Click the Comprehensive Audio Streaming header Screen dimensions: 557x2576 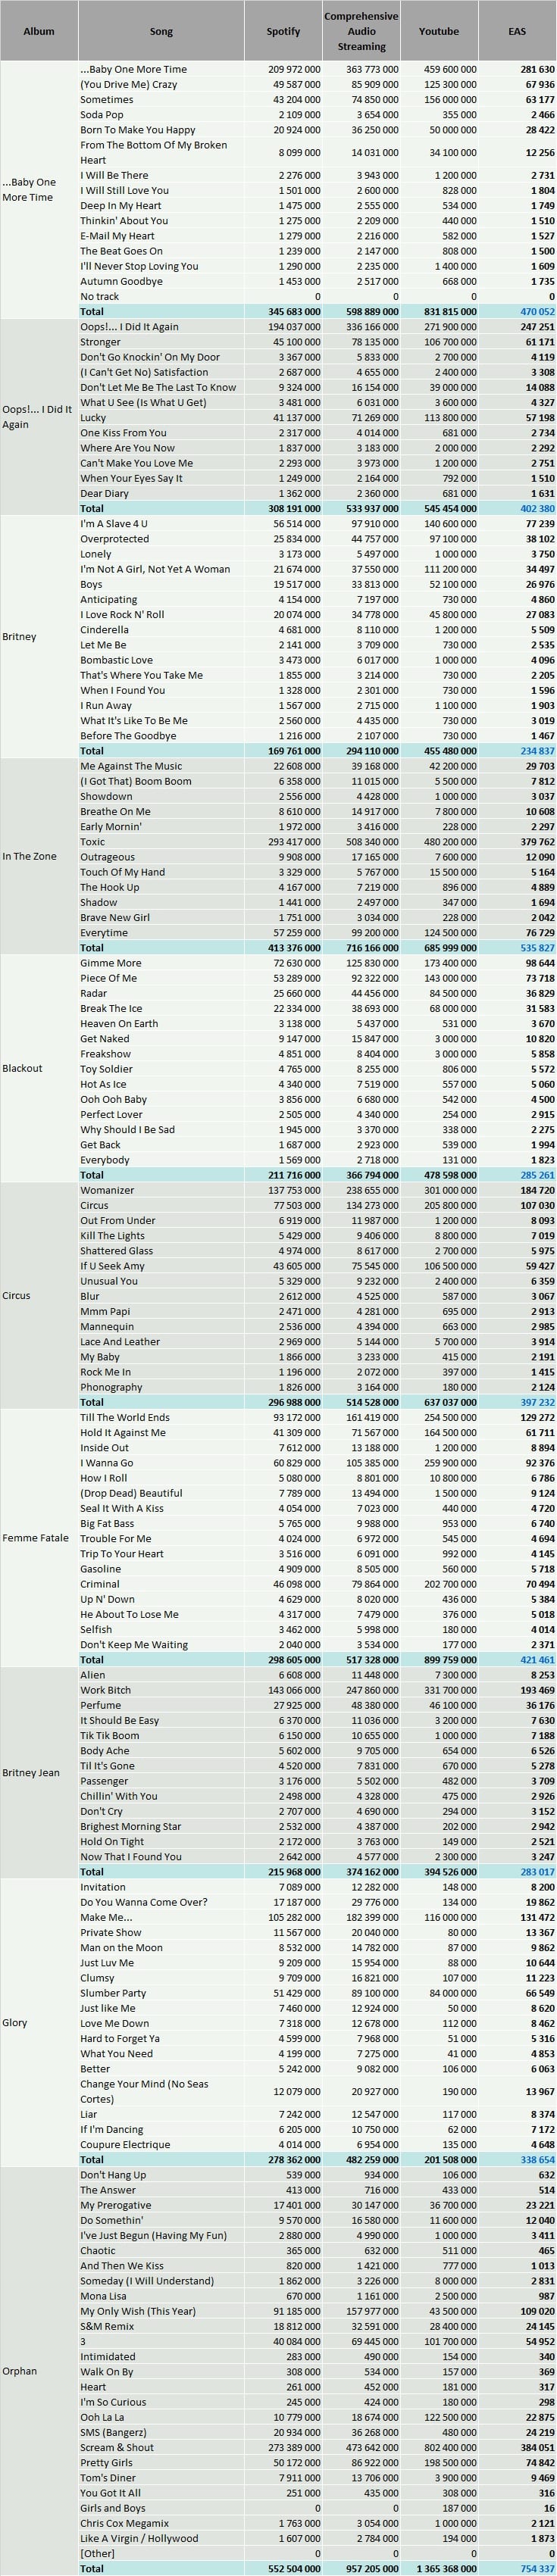(x=362, y=31)
